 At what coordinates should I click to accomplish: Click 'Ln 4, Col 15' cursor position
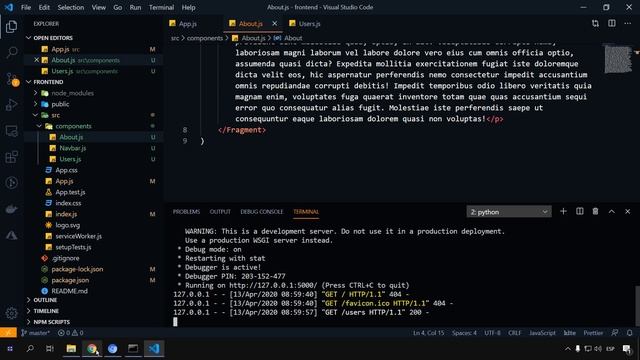click(428, 333)
